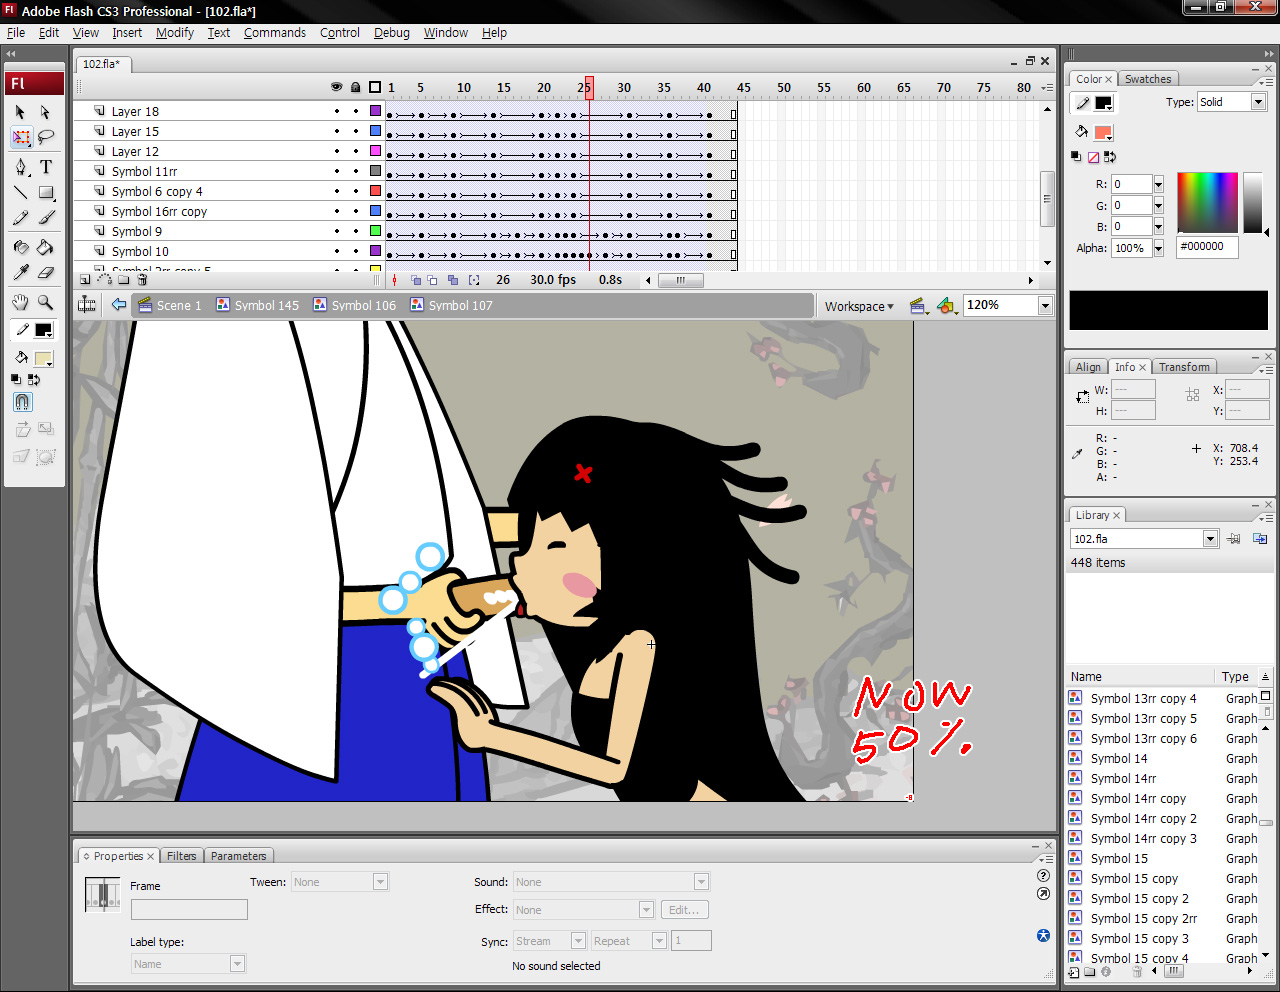The height and width of the screenshot is (992, 1280).
Task: Select the Free Transform tool
Action: [21, 138]
